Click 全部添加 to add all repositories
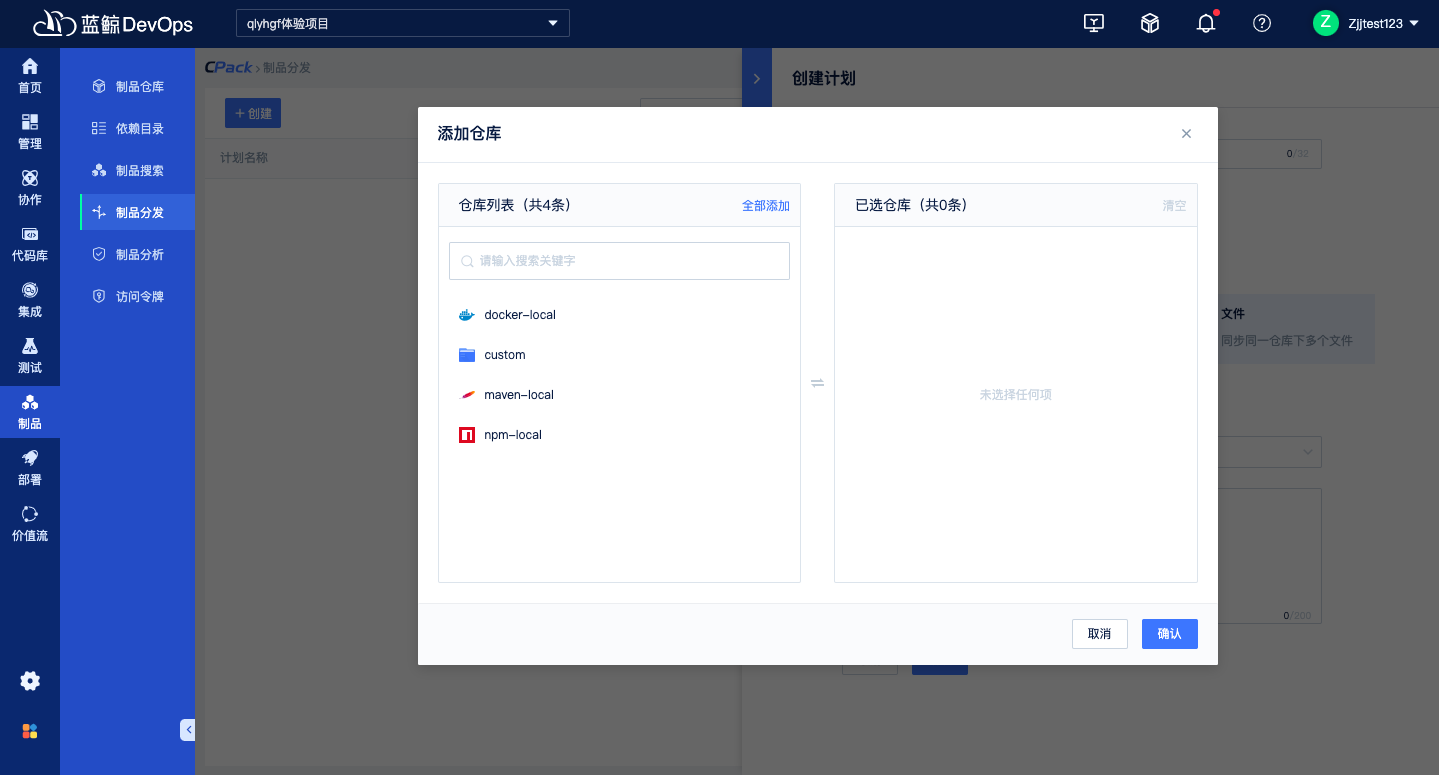Screen dimensions: 1439x775 point(766,206)
